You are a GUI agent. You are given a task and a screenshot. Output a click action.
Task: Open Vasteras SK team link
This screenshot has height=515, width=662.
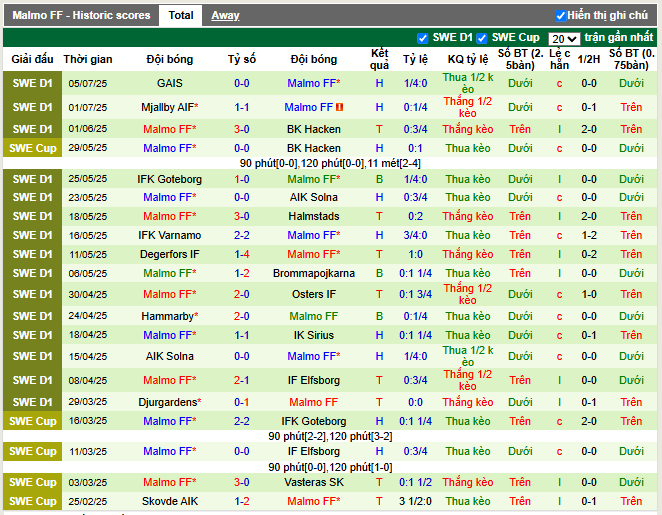tap(314, 482)
